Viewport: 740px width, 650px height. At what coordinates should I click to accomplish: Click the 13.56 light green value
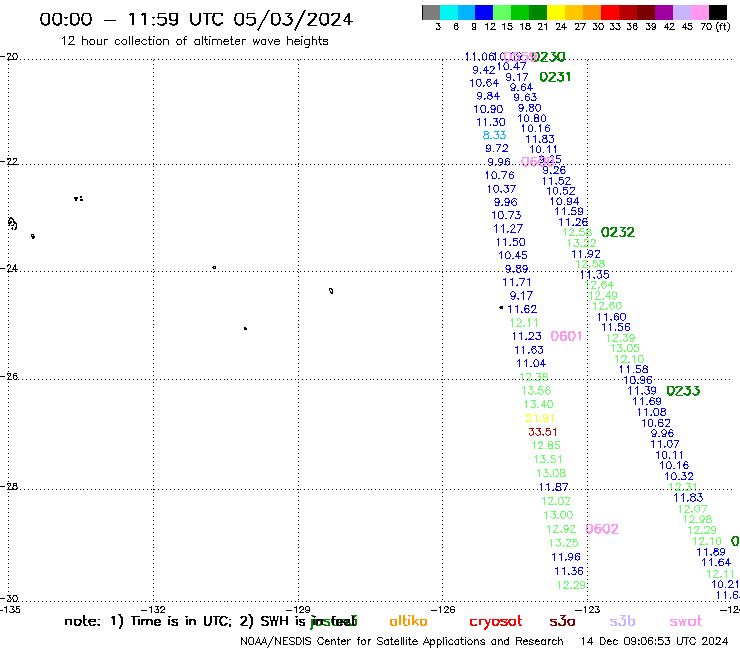click(x=536, y=391)
